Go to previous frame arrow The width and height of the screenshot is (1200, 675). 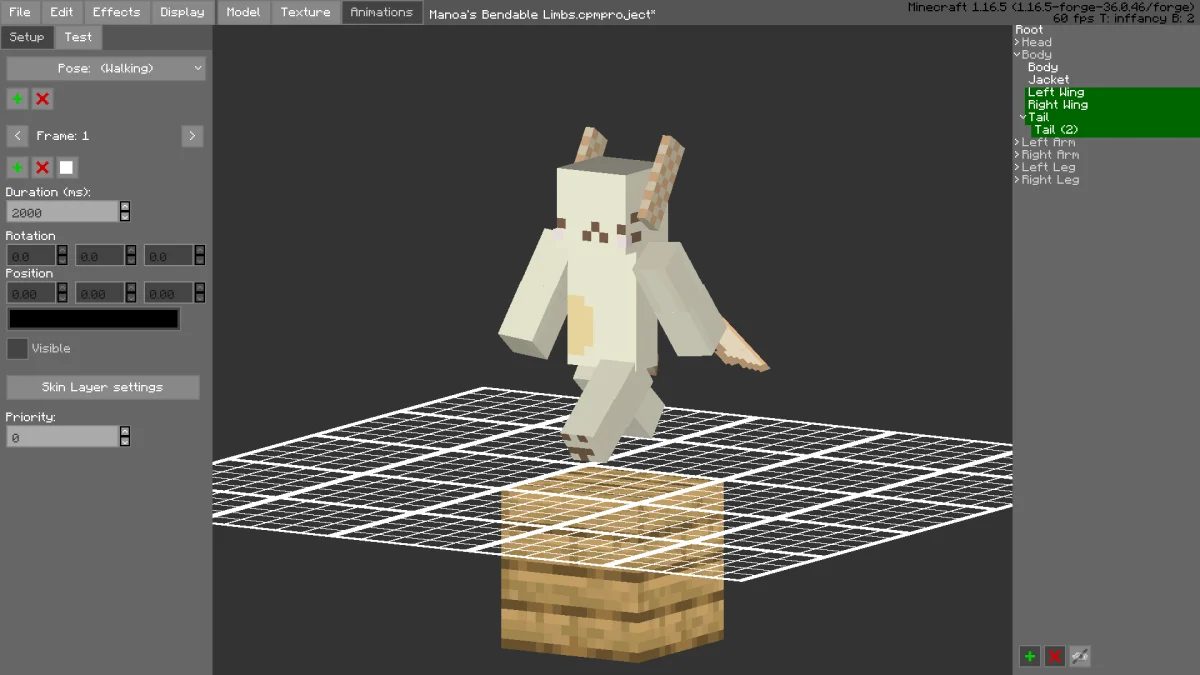click(x=17, y=136)
